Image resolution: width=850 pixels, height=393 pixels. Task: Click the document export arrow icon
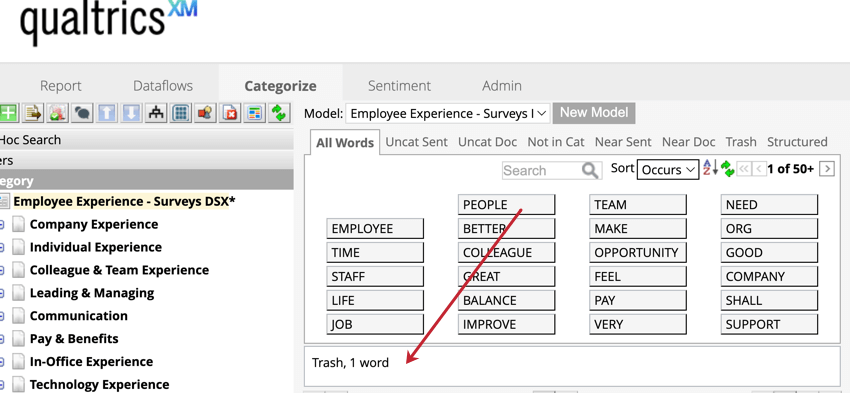pyautogui.click(x=33, y=113)
